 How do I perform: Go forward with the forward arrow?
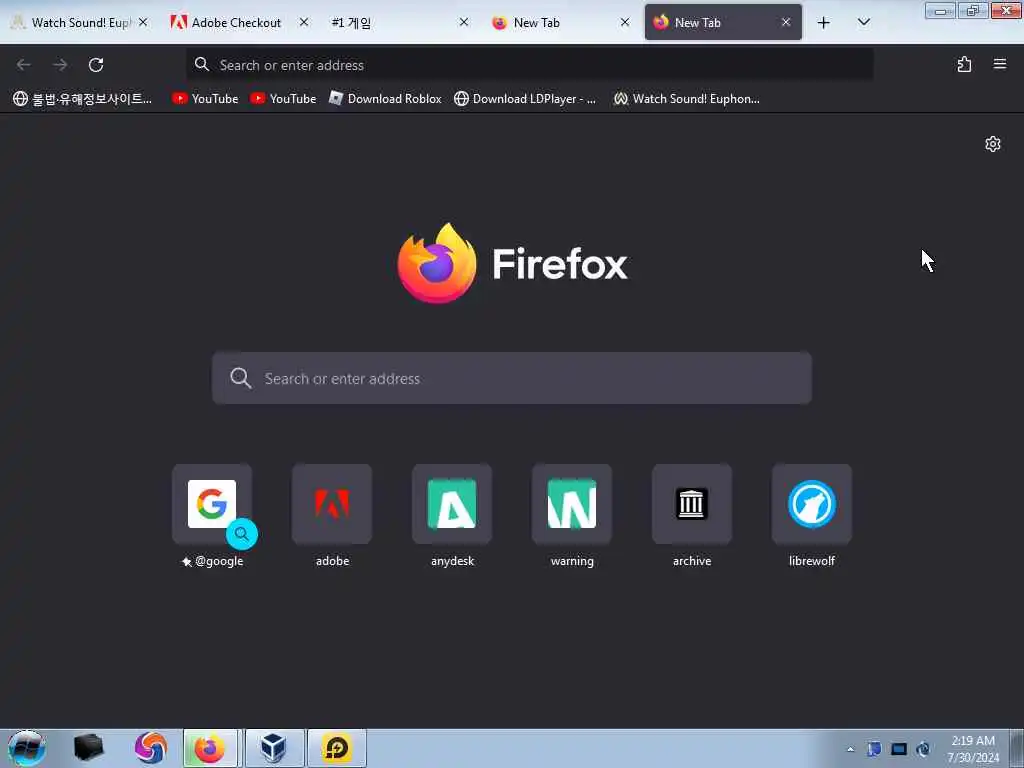pyautogui.click(x=60, y=65)
